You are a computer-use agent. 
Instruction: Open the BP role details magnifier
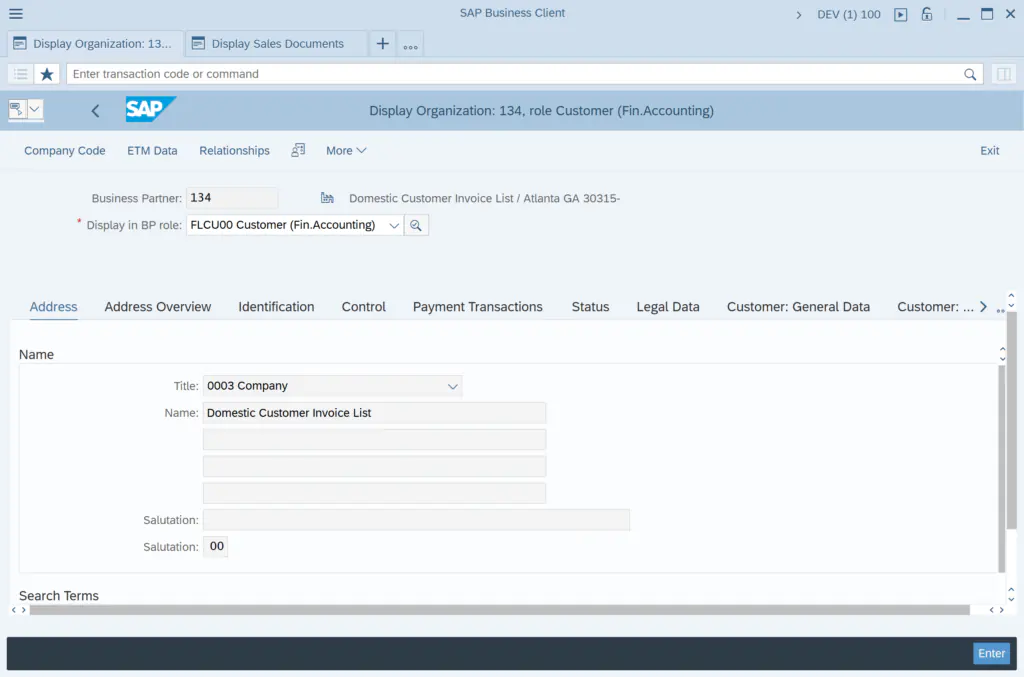pos(416,225)
